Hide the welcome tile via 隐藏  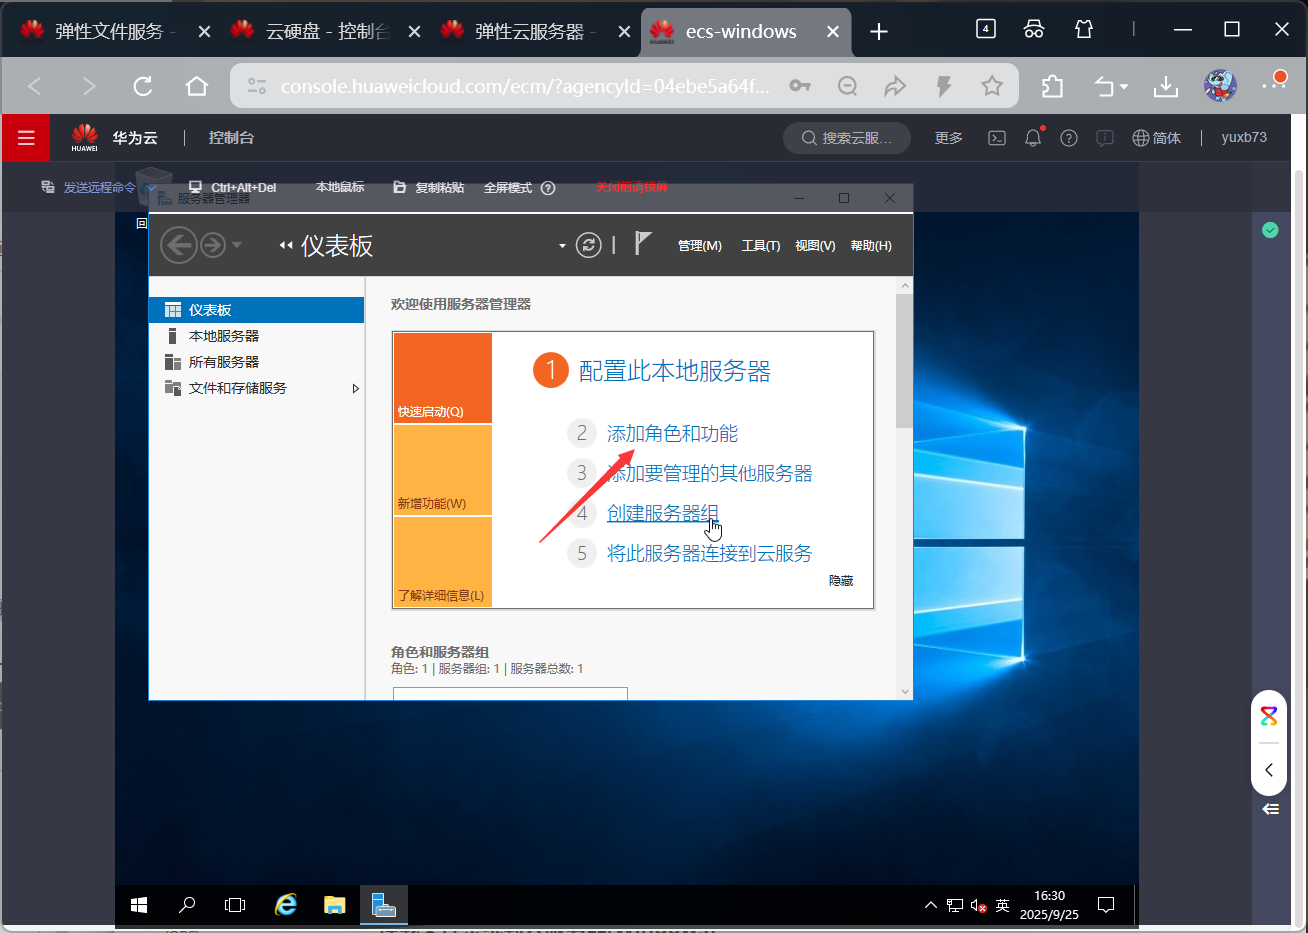click(x=841, y=581)
